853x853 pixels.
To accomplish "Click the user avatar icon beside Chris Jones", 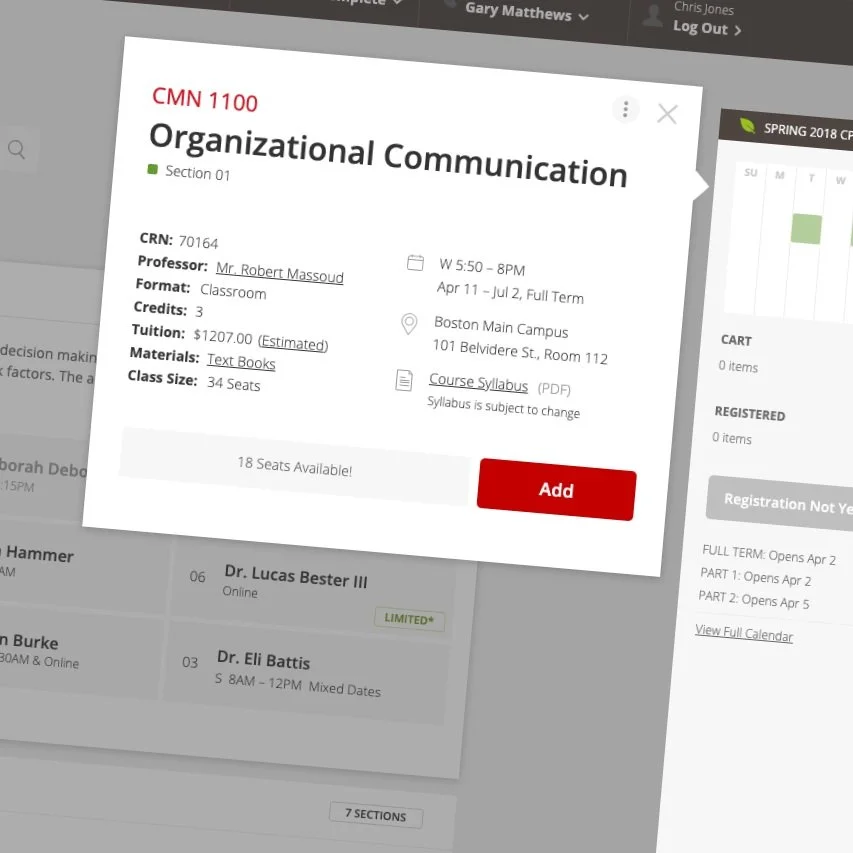I will [x=652, y=15].
